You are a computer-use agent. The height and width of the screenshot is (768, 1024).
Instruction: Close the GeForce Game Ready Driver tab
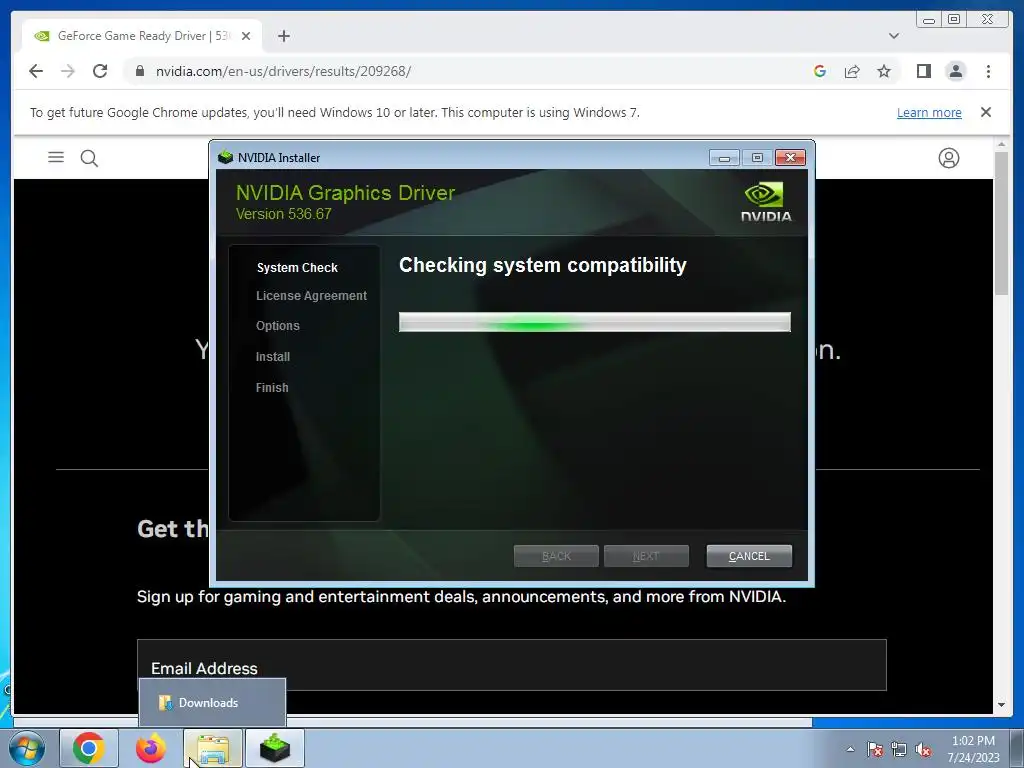[x=246, y=36]
